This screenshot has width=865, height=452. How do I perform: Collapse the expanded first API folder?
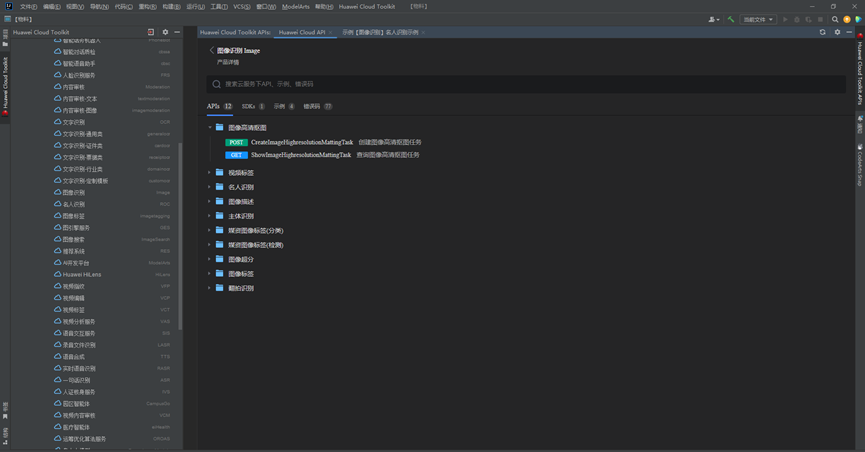210,127
